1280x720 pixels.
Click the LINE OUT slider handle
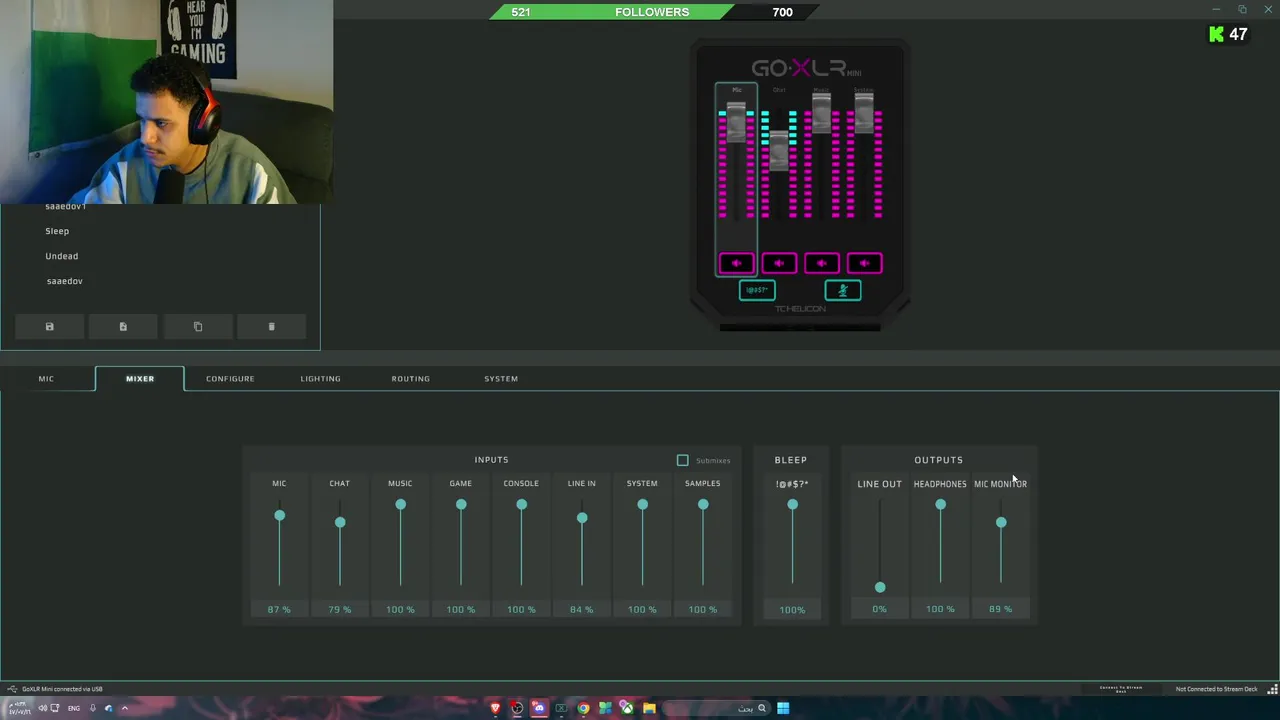[880, 587]
